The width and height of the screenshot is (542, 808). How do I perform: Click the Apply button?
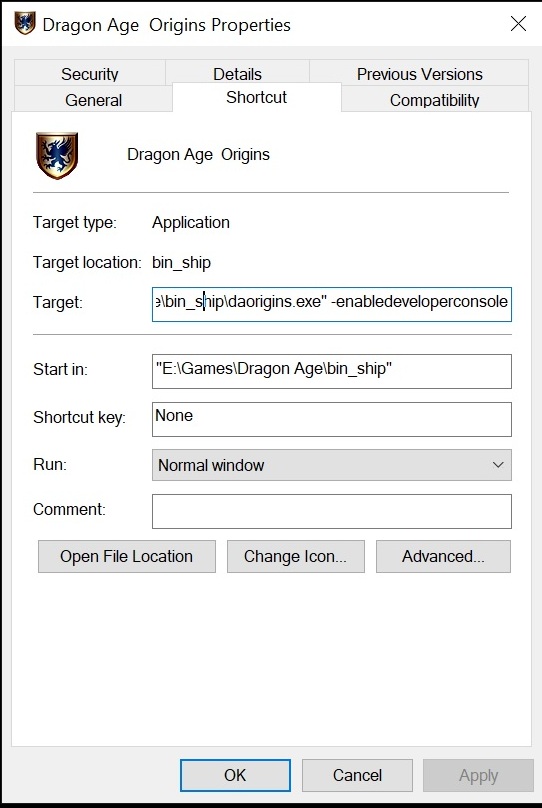pyautogui.click(x=478, y=775)
